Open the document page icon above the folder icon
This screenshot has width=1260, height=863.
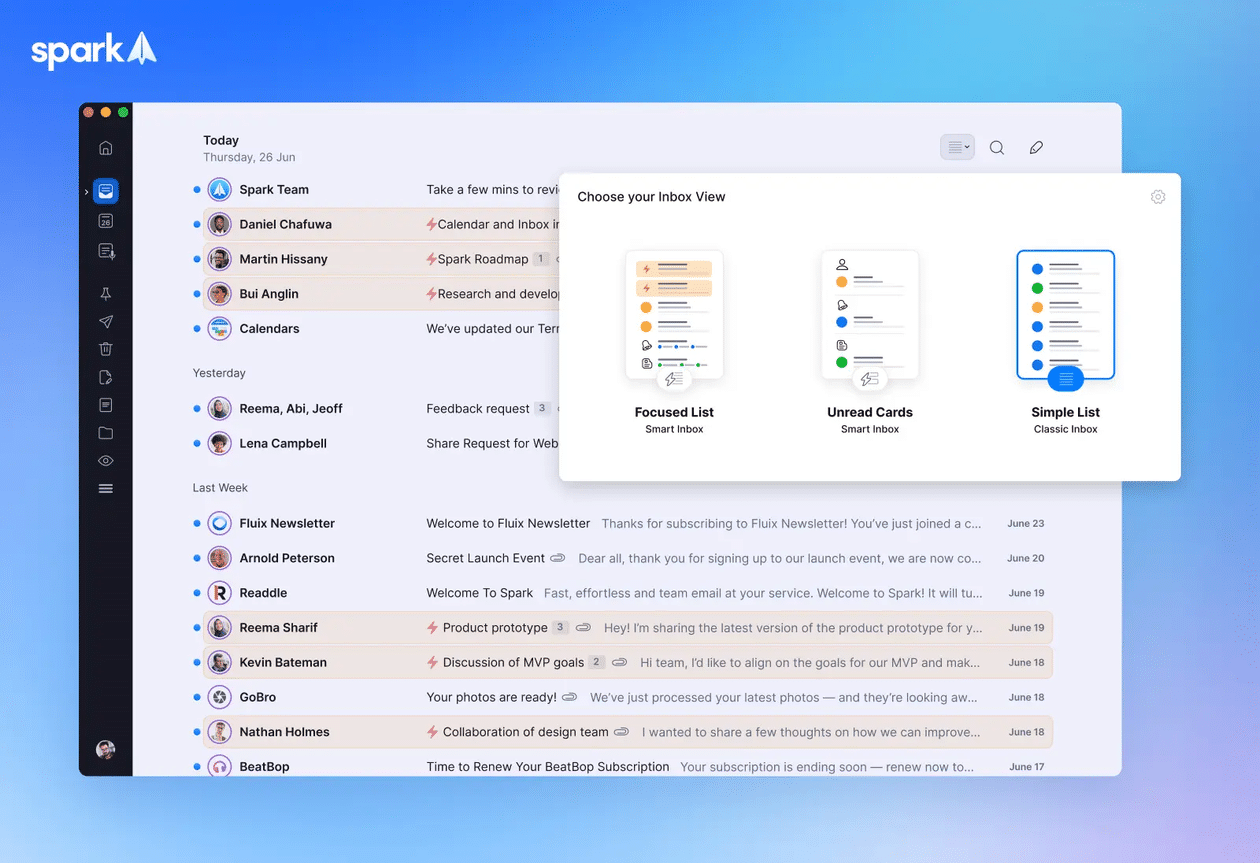click(106, 405)
